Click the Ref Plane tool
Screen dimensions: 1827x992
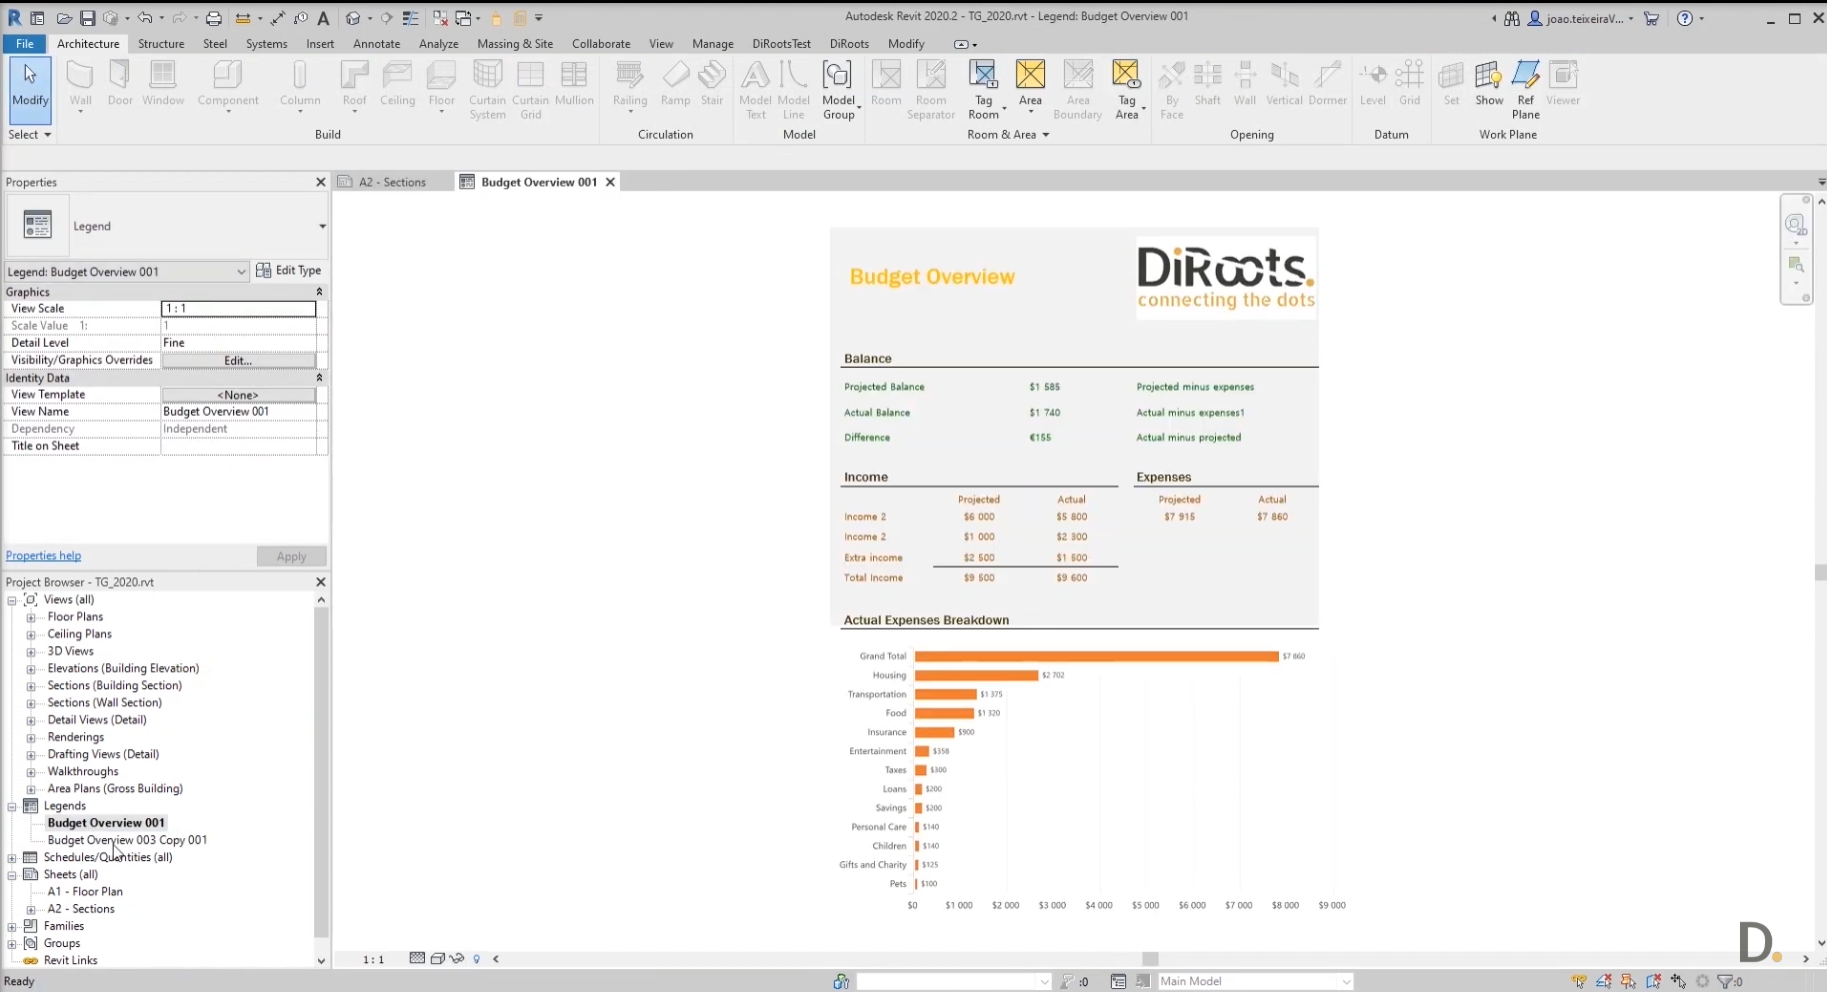pos(1525,78)
